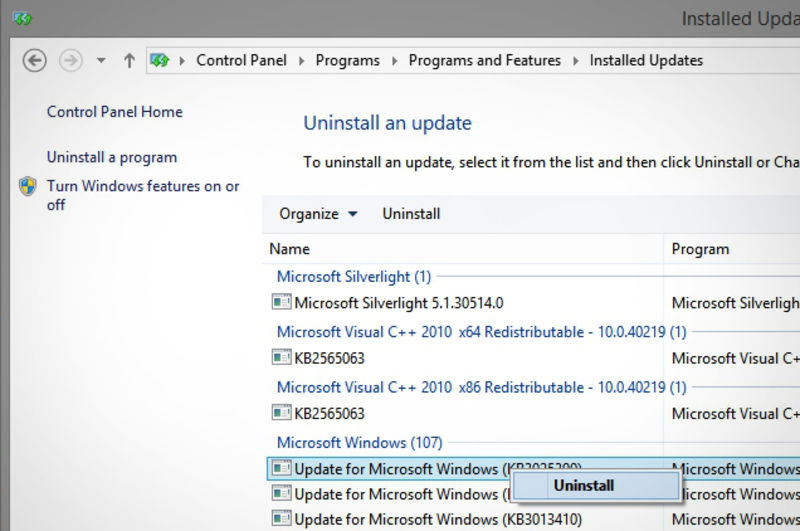Collapse the Microsoft Silverlight (1) group
This screenshot has height=531, width=800.
pos(354,276)
